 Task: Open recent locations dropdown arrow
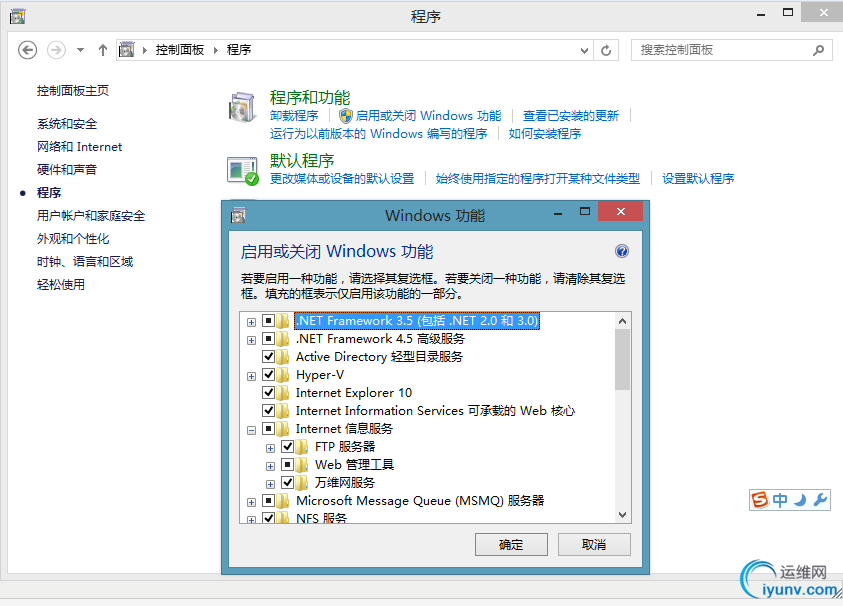click(x=80, y=50)
